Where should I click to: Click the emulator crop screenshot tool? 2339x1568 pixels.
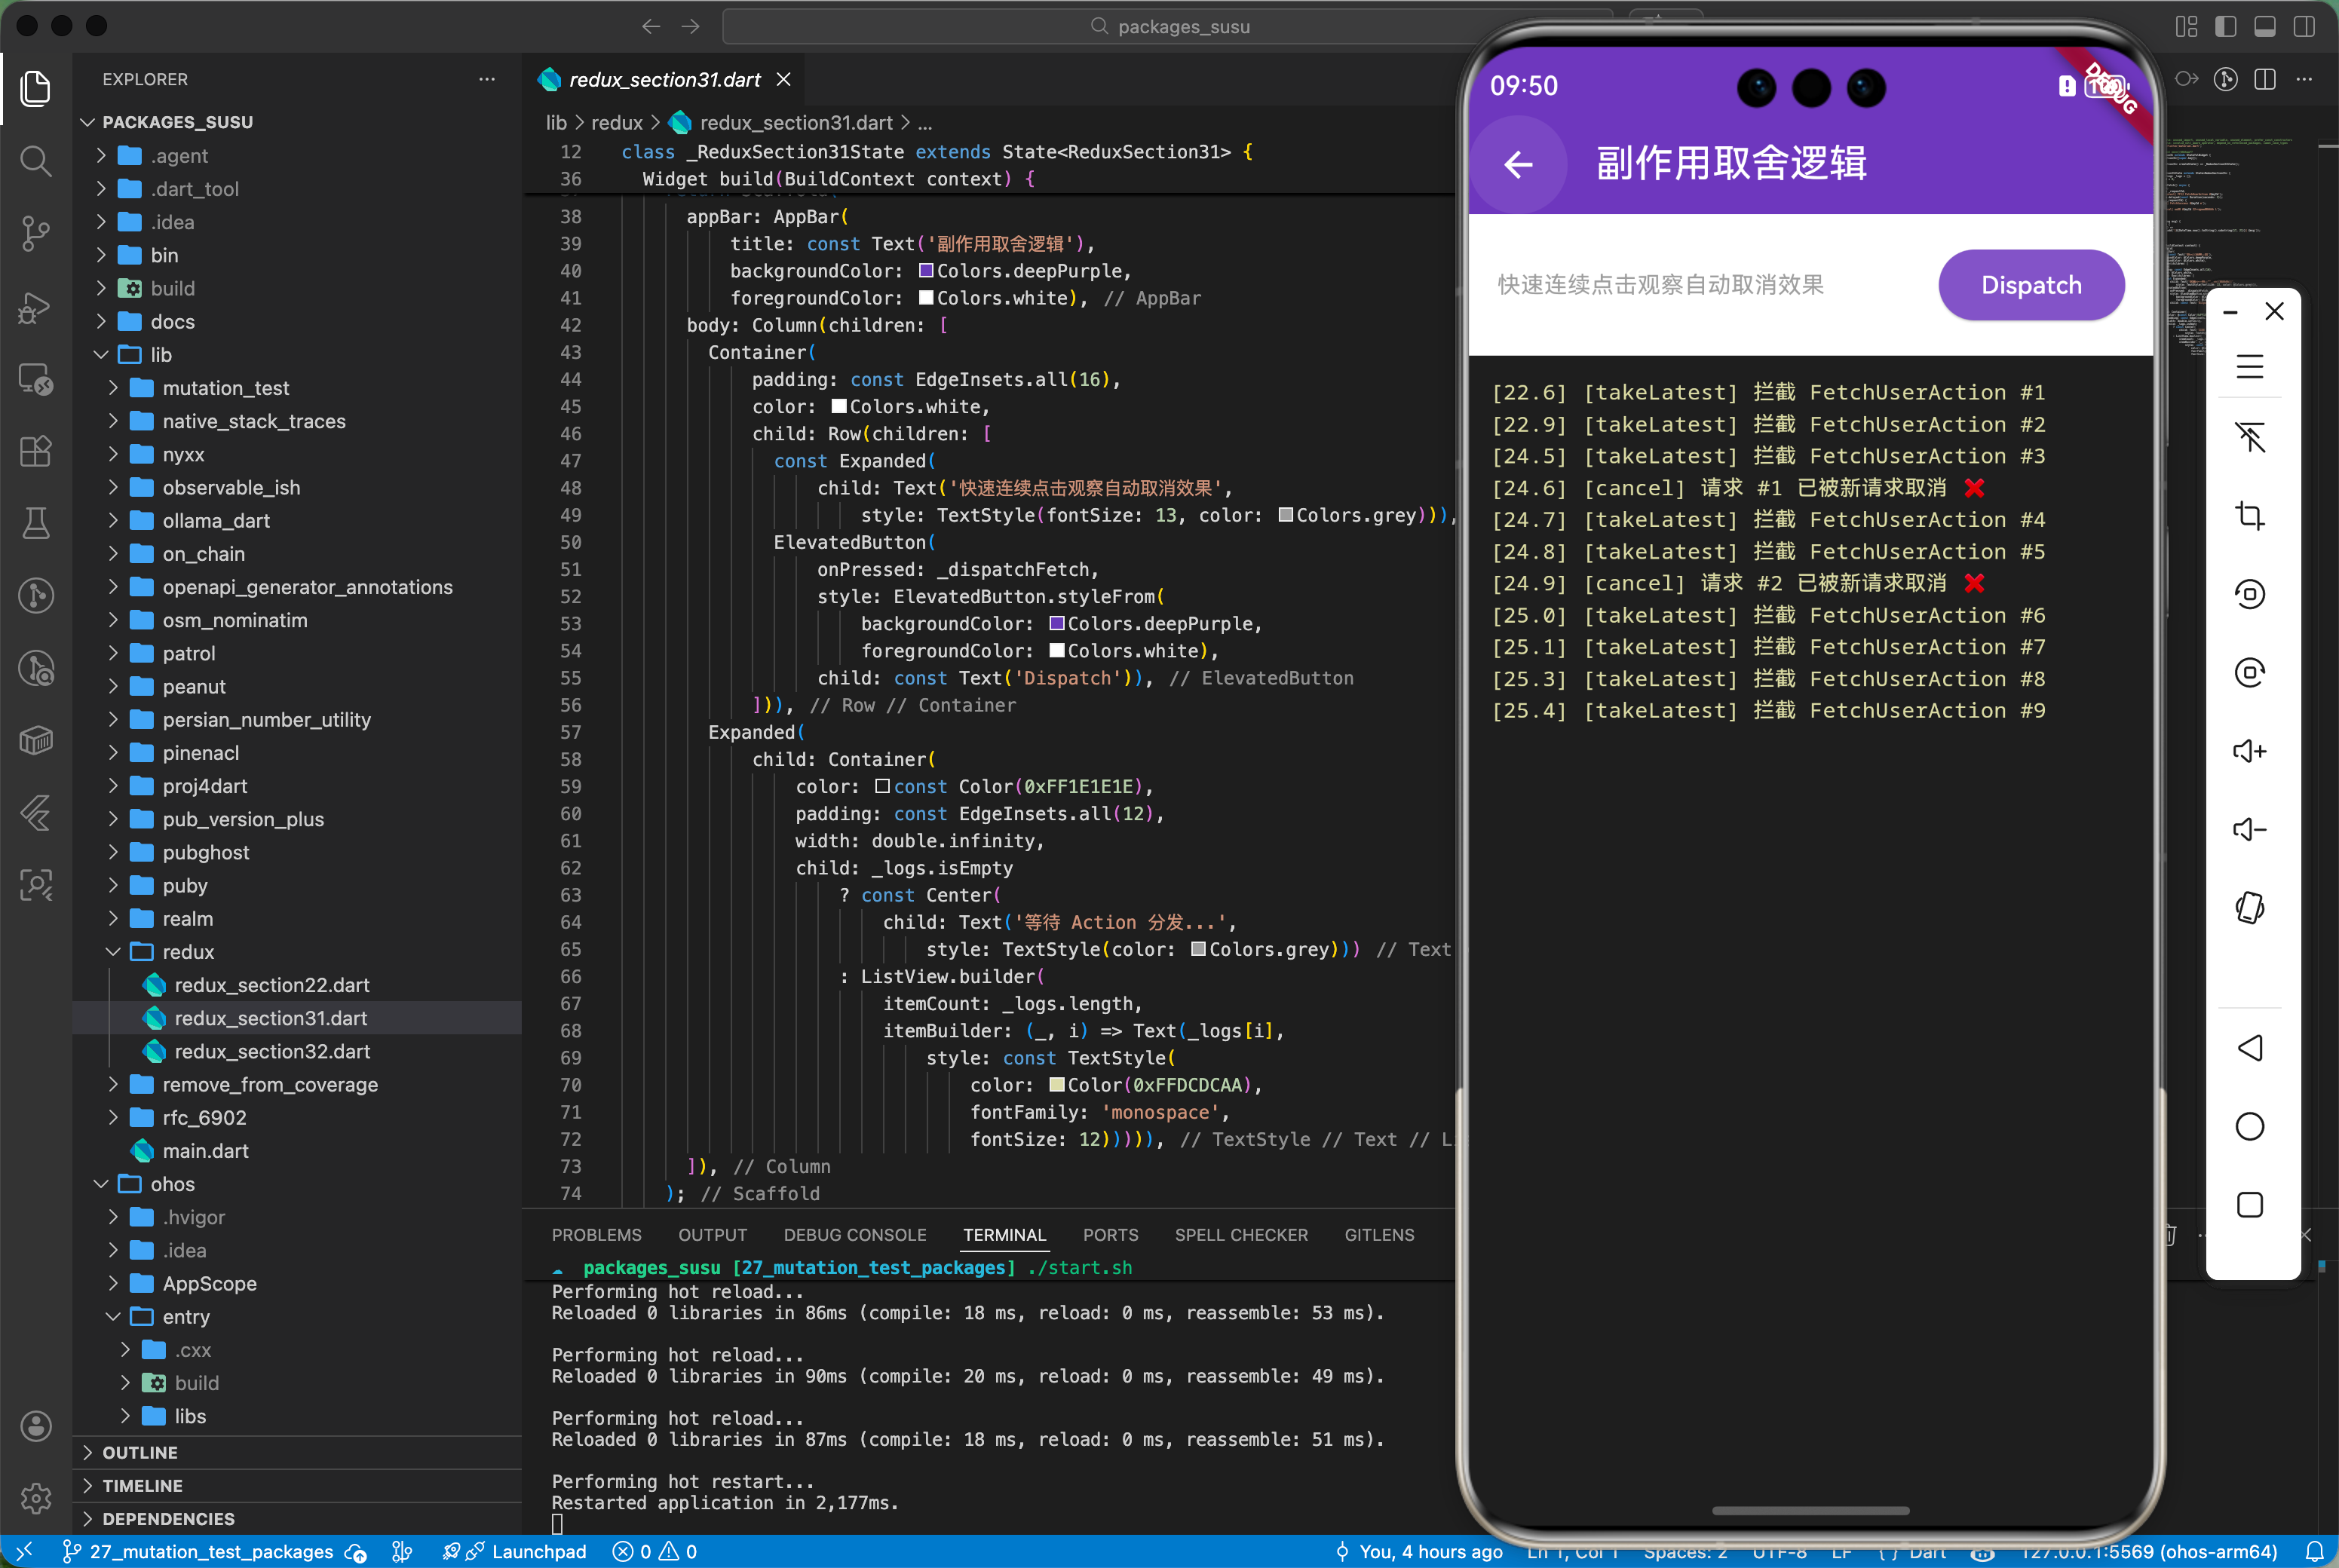[2249, 516]
